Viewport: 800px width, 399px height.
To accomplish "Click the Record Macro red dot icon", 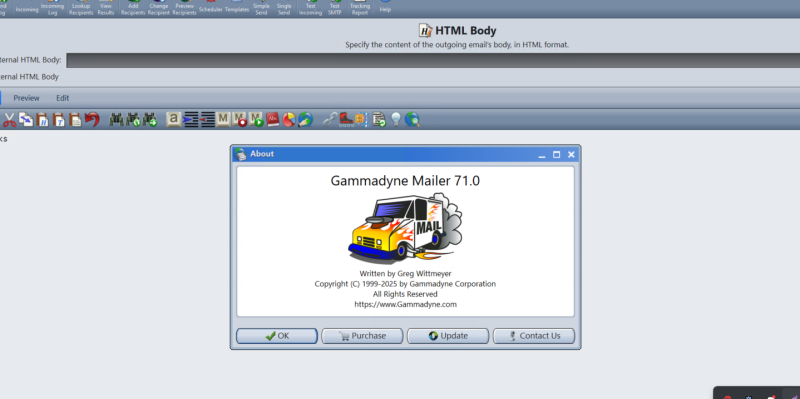I will [240, 120].
